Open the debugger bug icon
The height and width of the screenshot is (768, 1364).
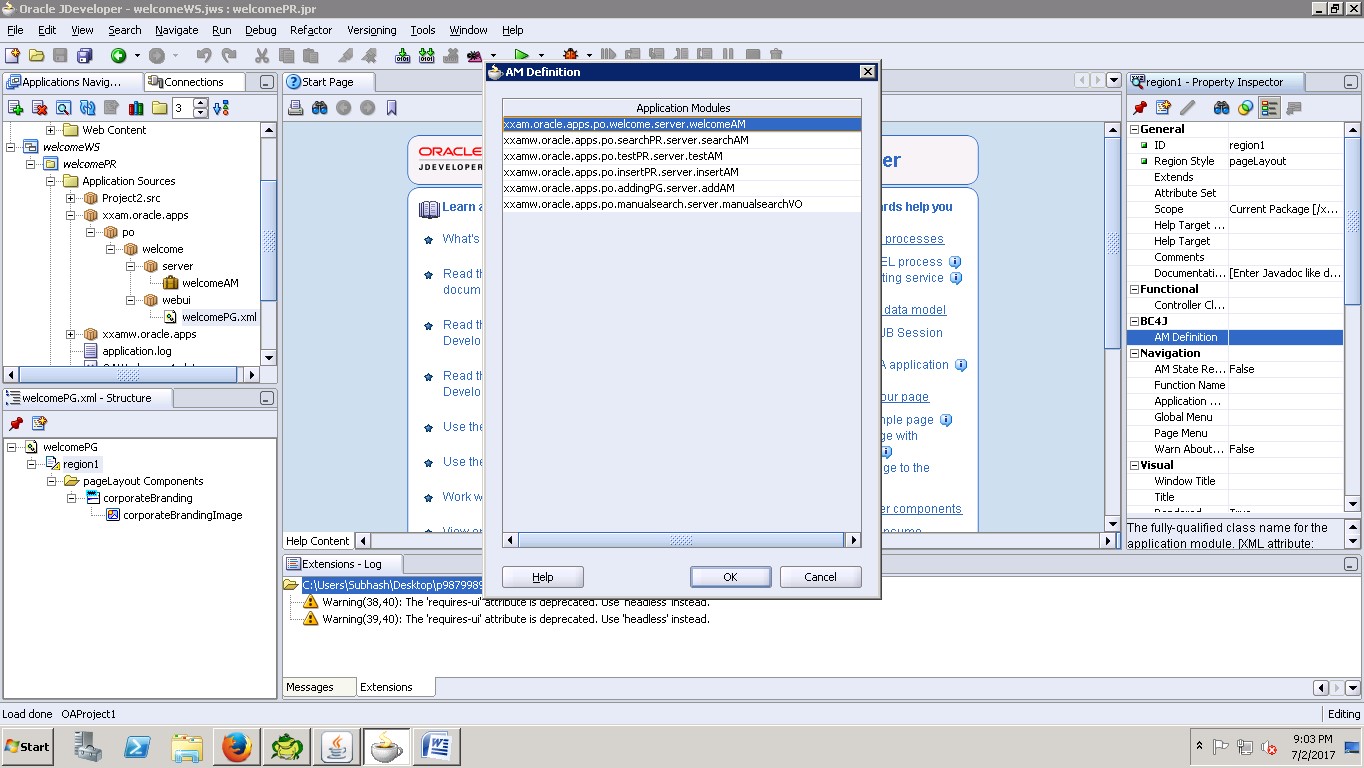coord(569,55)
